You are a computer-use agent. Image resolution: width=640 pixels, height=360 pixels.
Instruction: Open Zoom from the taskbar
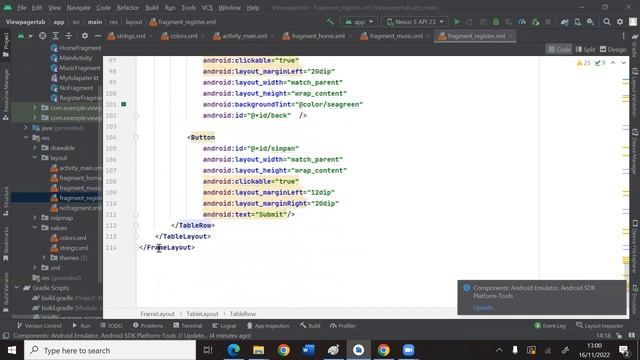pos(409,350)
